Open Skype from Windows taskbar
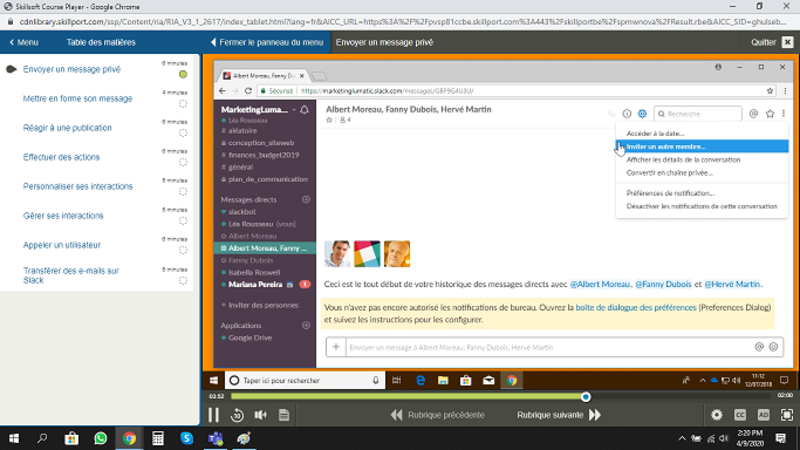This screenshot has height=450, width=800. coord(187,438)
